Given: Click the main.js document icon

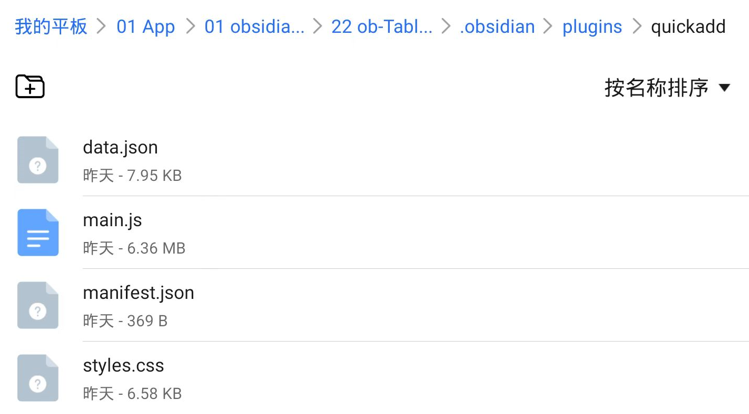Looking at the screenshot, I should click(x=38, y=233).
